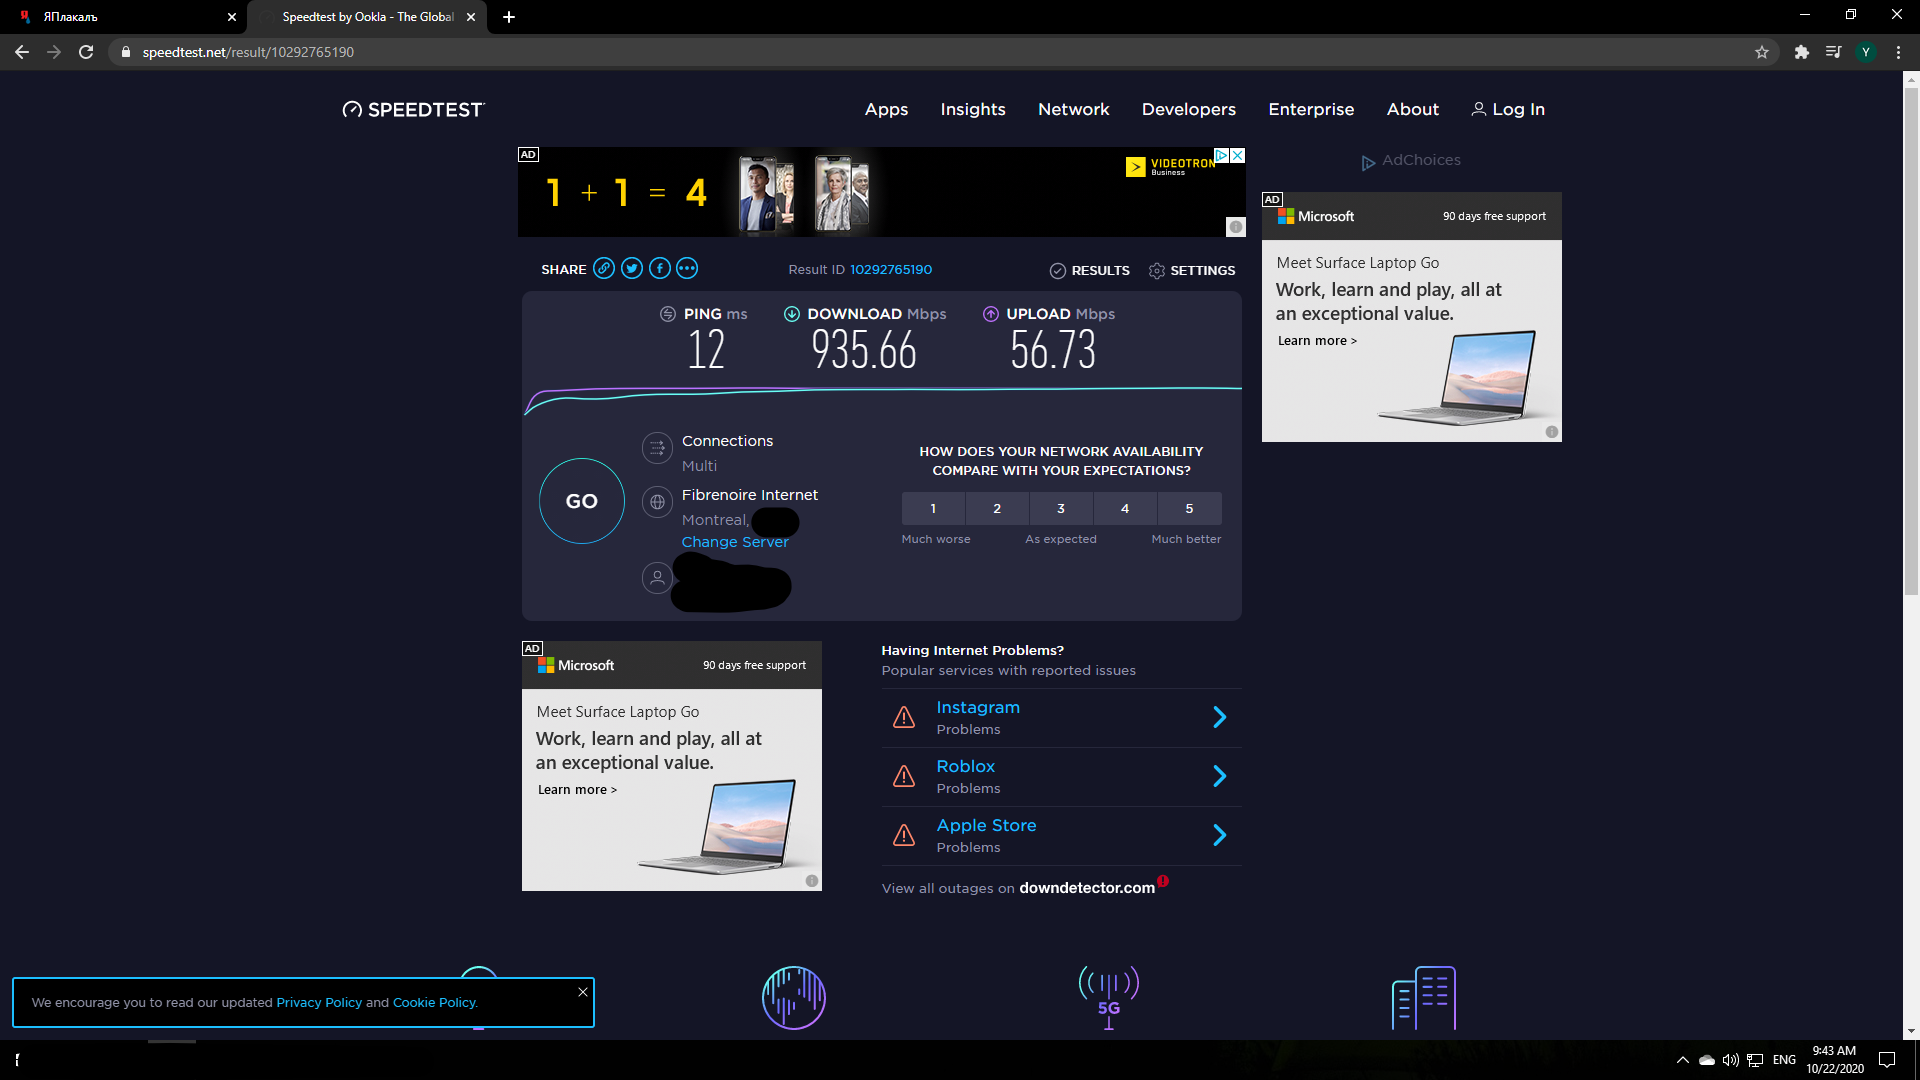Image resolution: width=1920 pixels, height=1080 pixels.
Task: Open the Microsoft Surface ad in right sidebar
Action: click(1412, 317)
